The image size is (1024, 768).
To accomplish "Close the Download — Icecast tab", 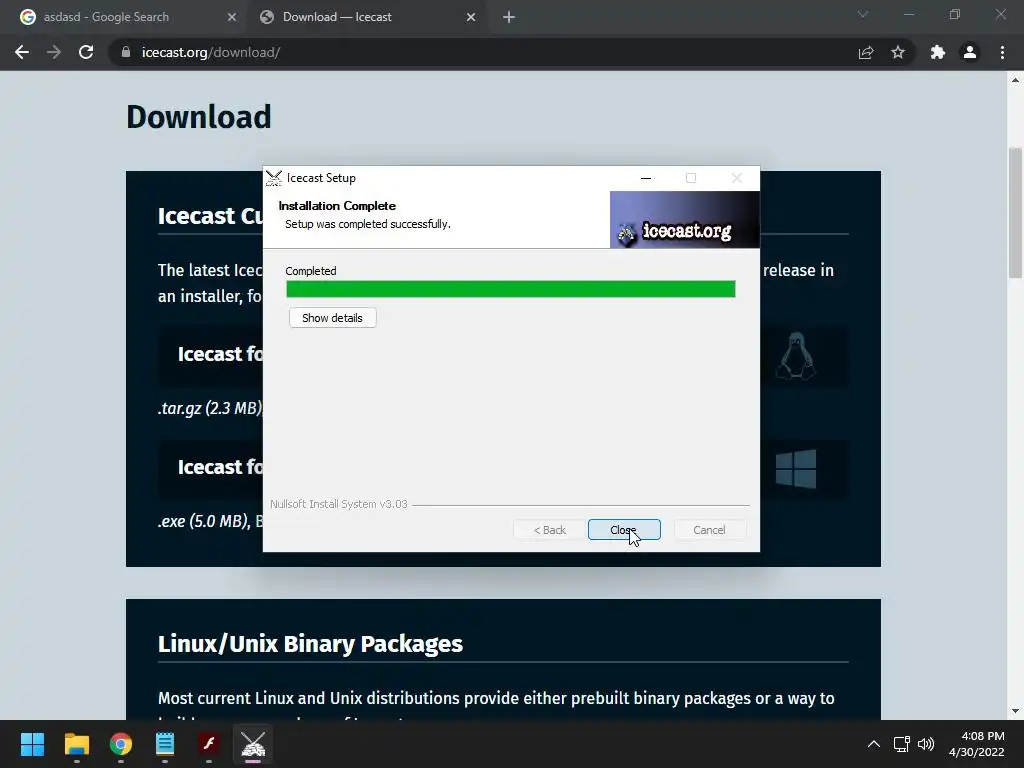I will click(471, 17).
